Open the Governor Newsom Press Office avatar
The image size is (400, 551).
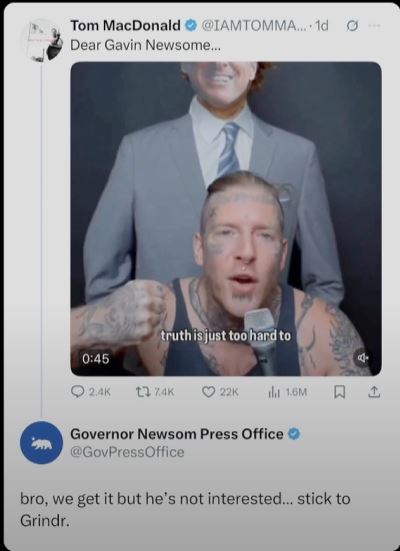[x=41, y=442]
